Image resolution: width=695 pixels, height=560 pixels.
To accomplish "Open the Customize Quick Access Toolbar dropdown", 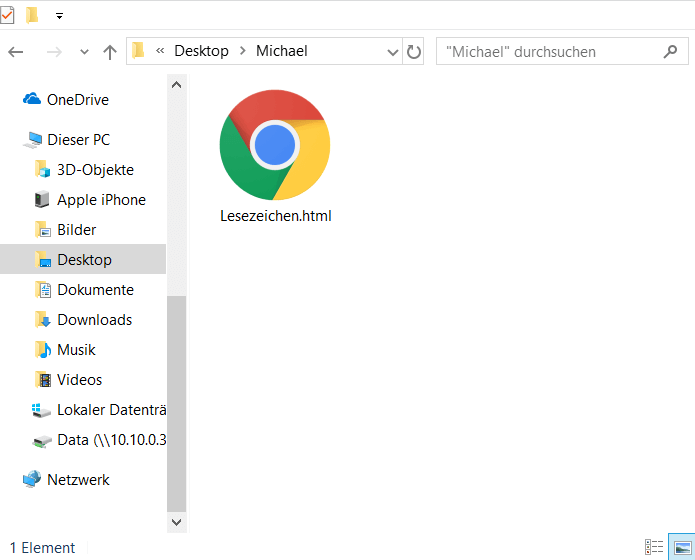I will pyautogui.click(x=59, y=16).
